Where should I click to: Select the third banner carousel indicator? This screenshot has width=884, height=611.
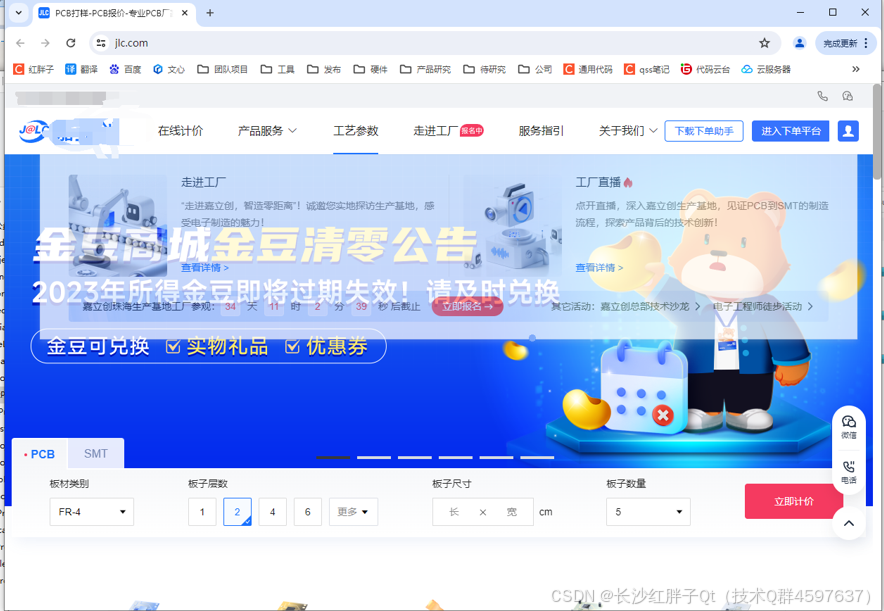point(415,457)
